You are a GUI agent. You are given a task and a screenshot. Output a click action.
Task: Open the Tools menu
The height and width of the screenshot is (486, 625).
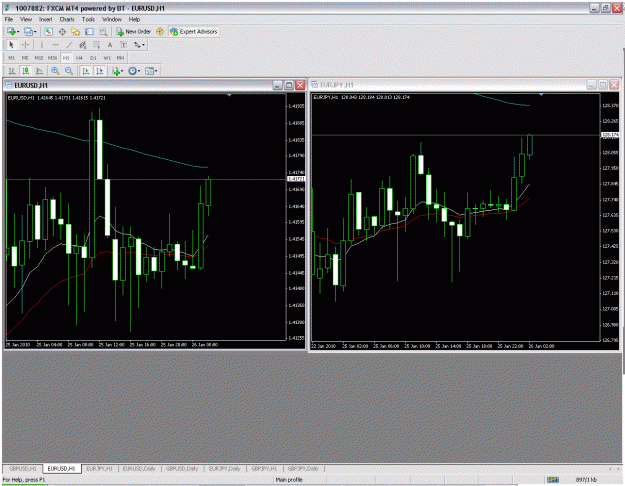(88, 19)
